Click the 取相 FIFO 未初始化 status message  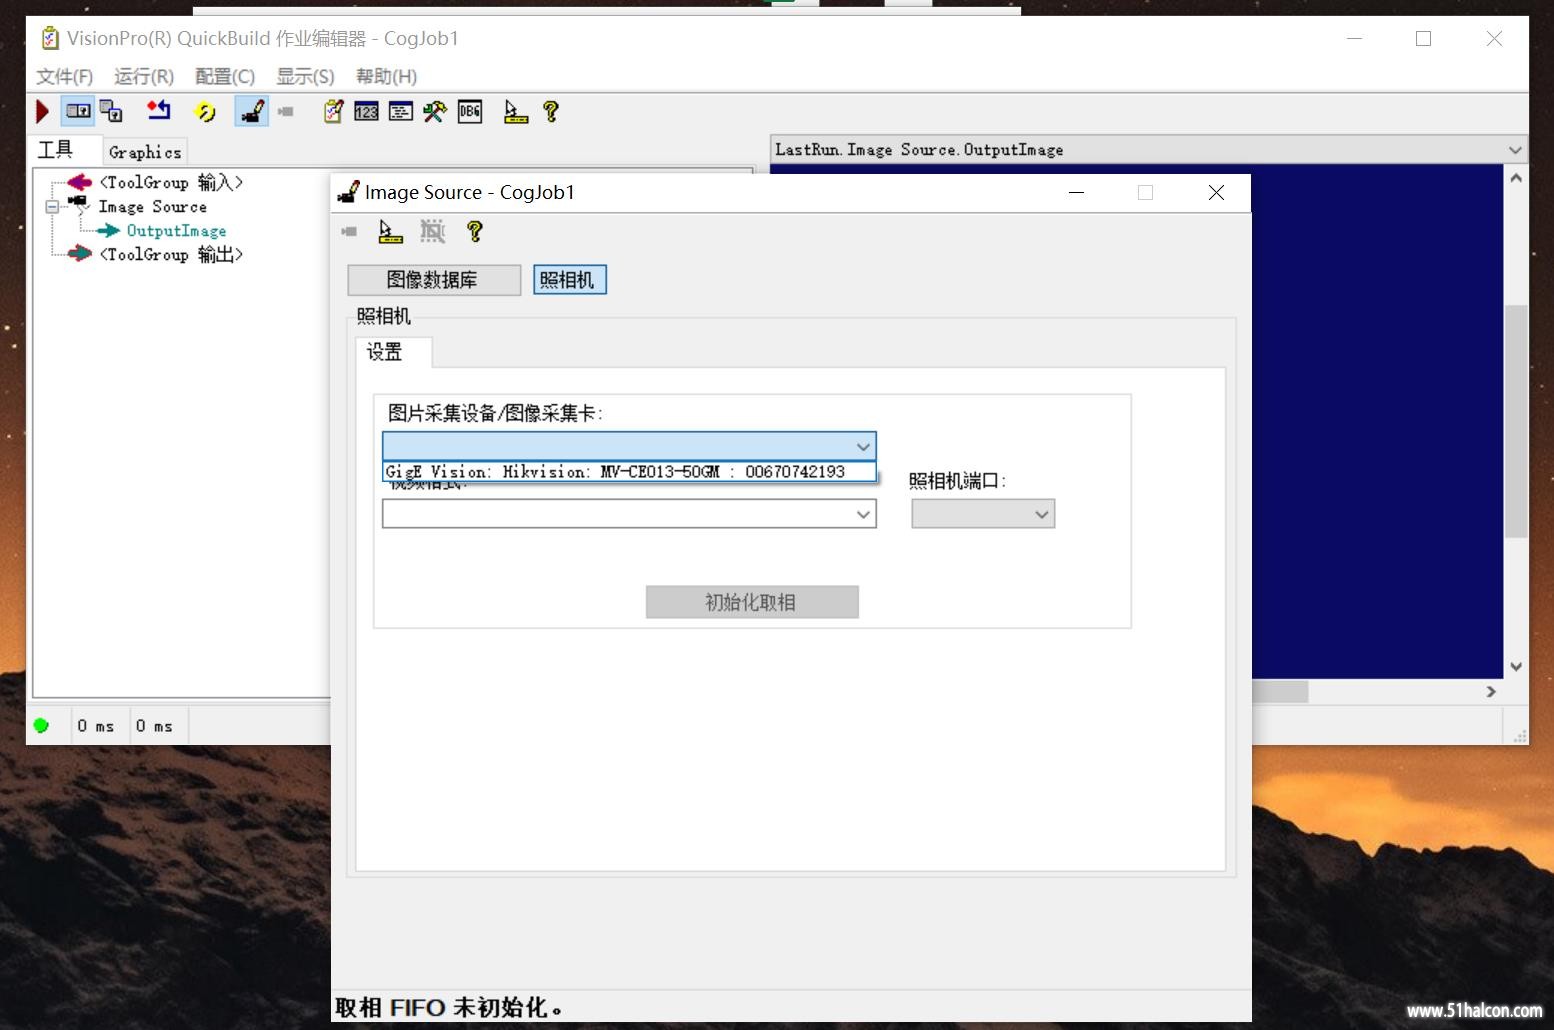tap(449, 1007)
